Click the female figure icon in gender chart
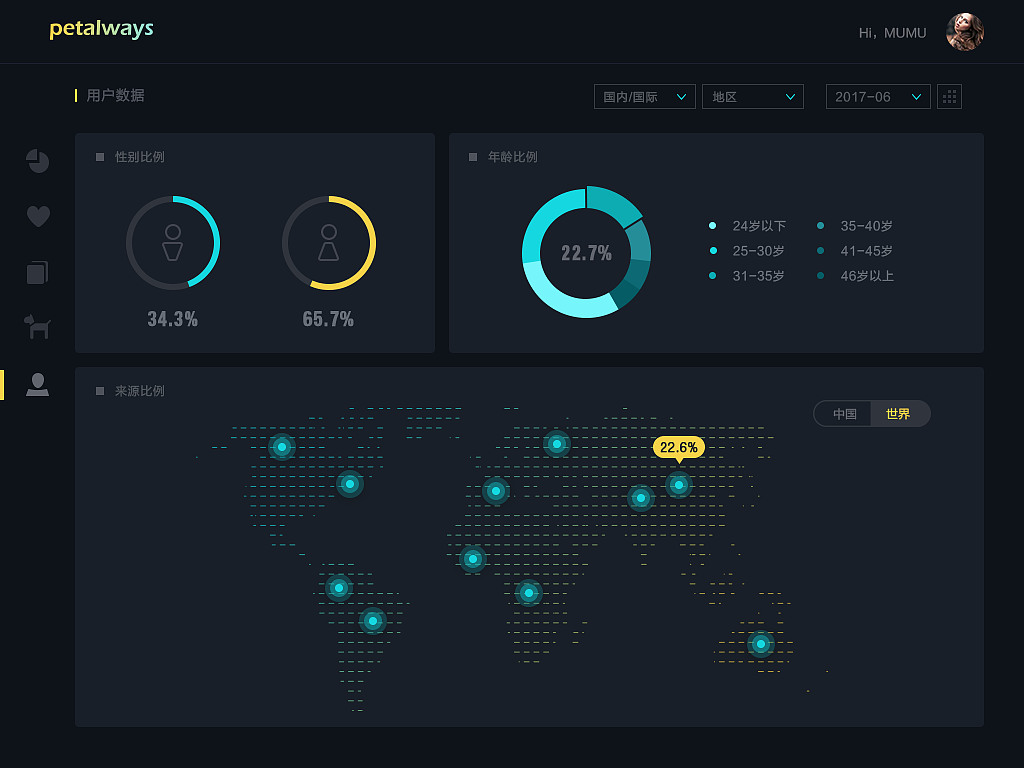Screen dimensions: 1024x768 (328, 243)
